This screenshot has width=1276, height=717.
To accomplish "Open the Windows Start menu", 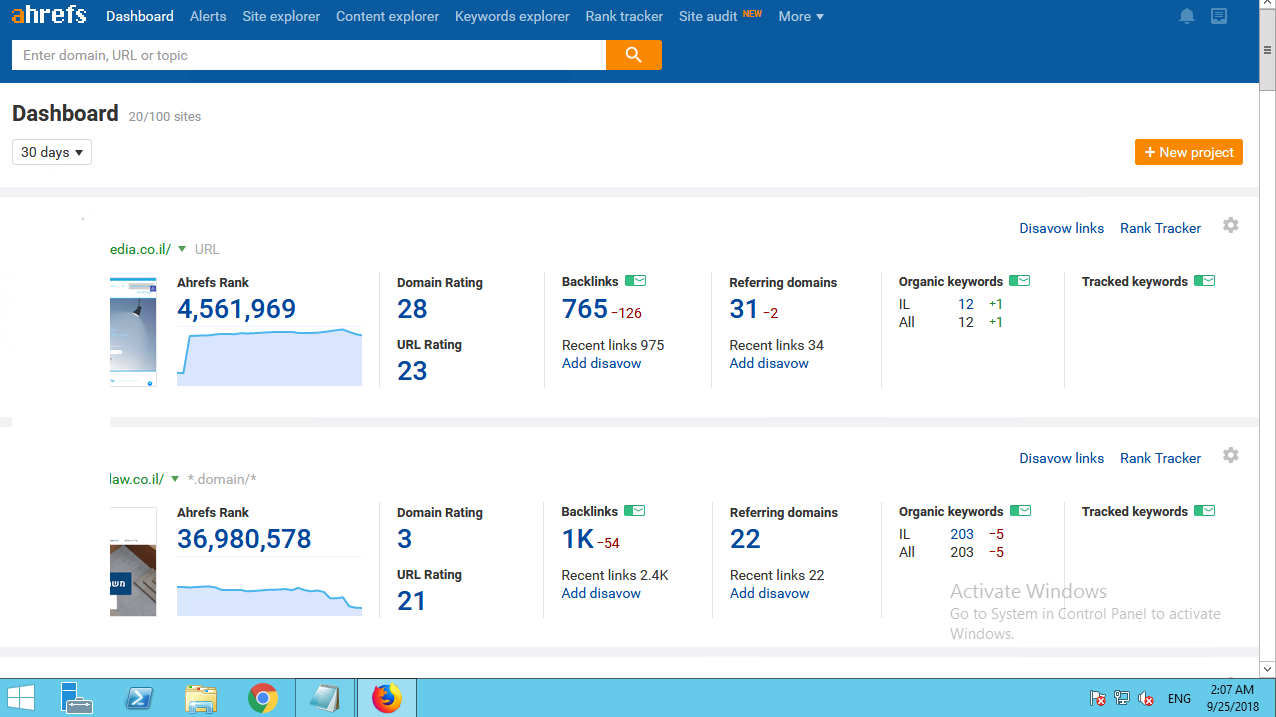I will tap(21, 698).
